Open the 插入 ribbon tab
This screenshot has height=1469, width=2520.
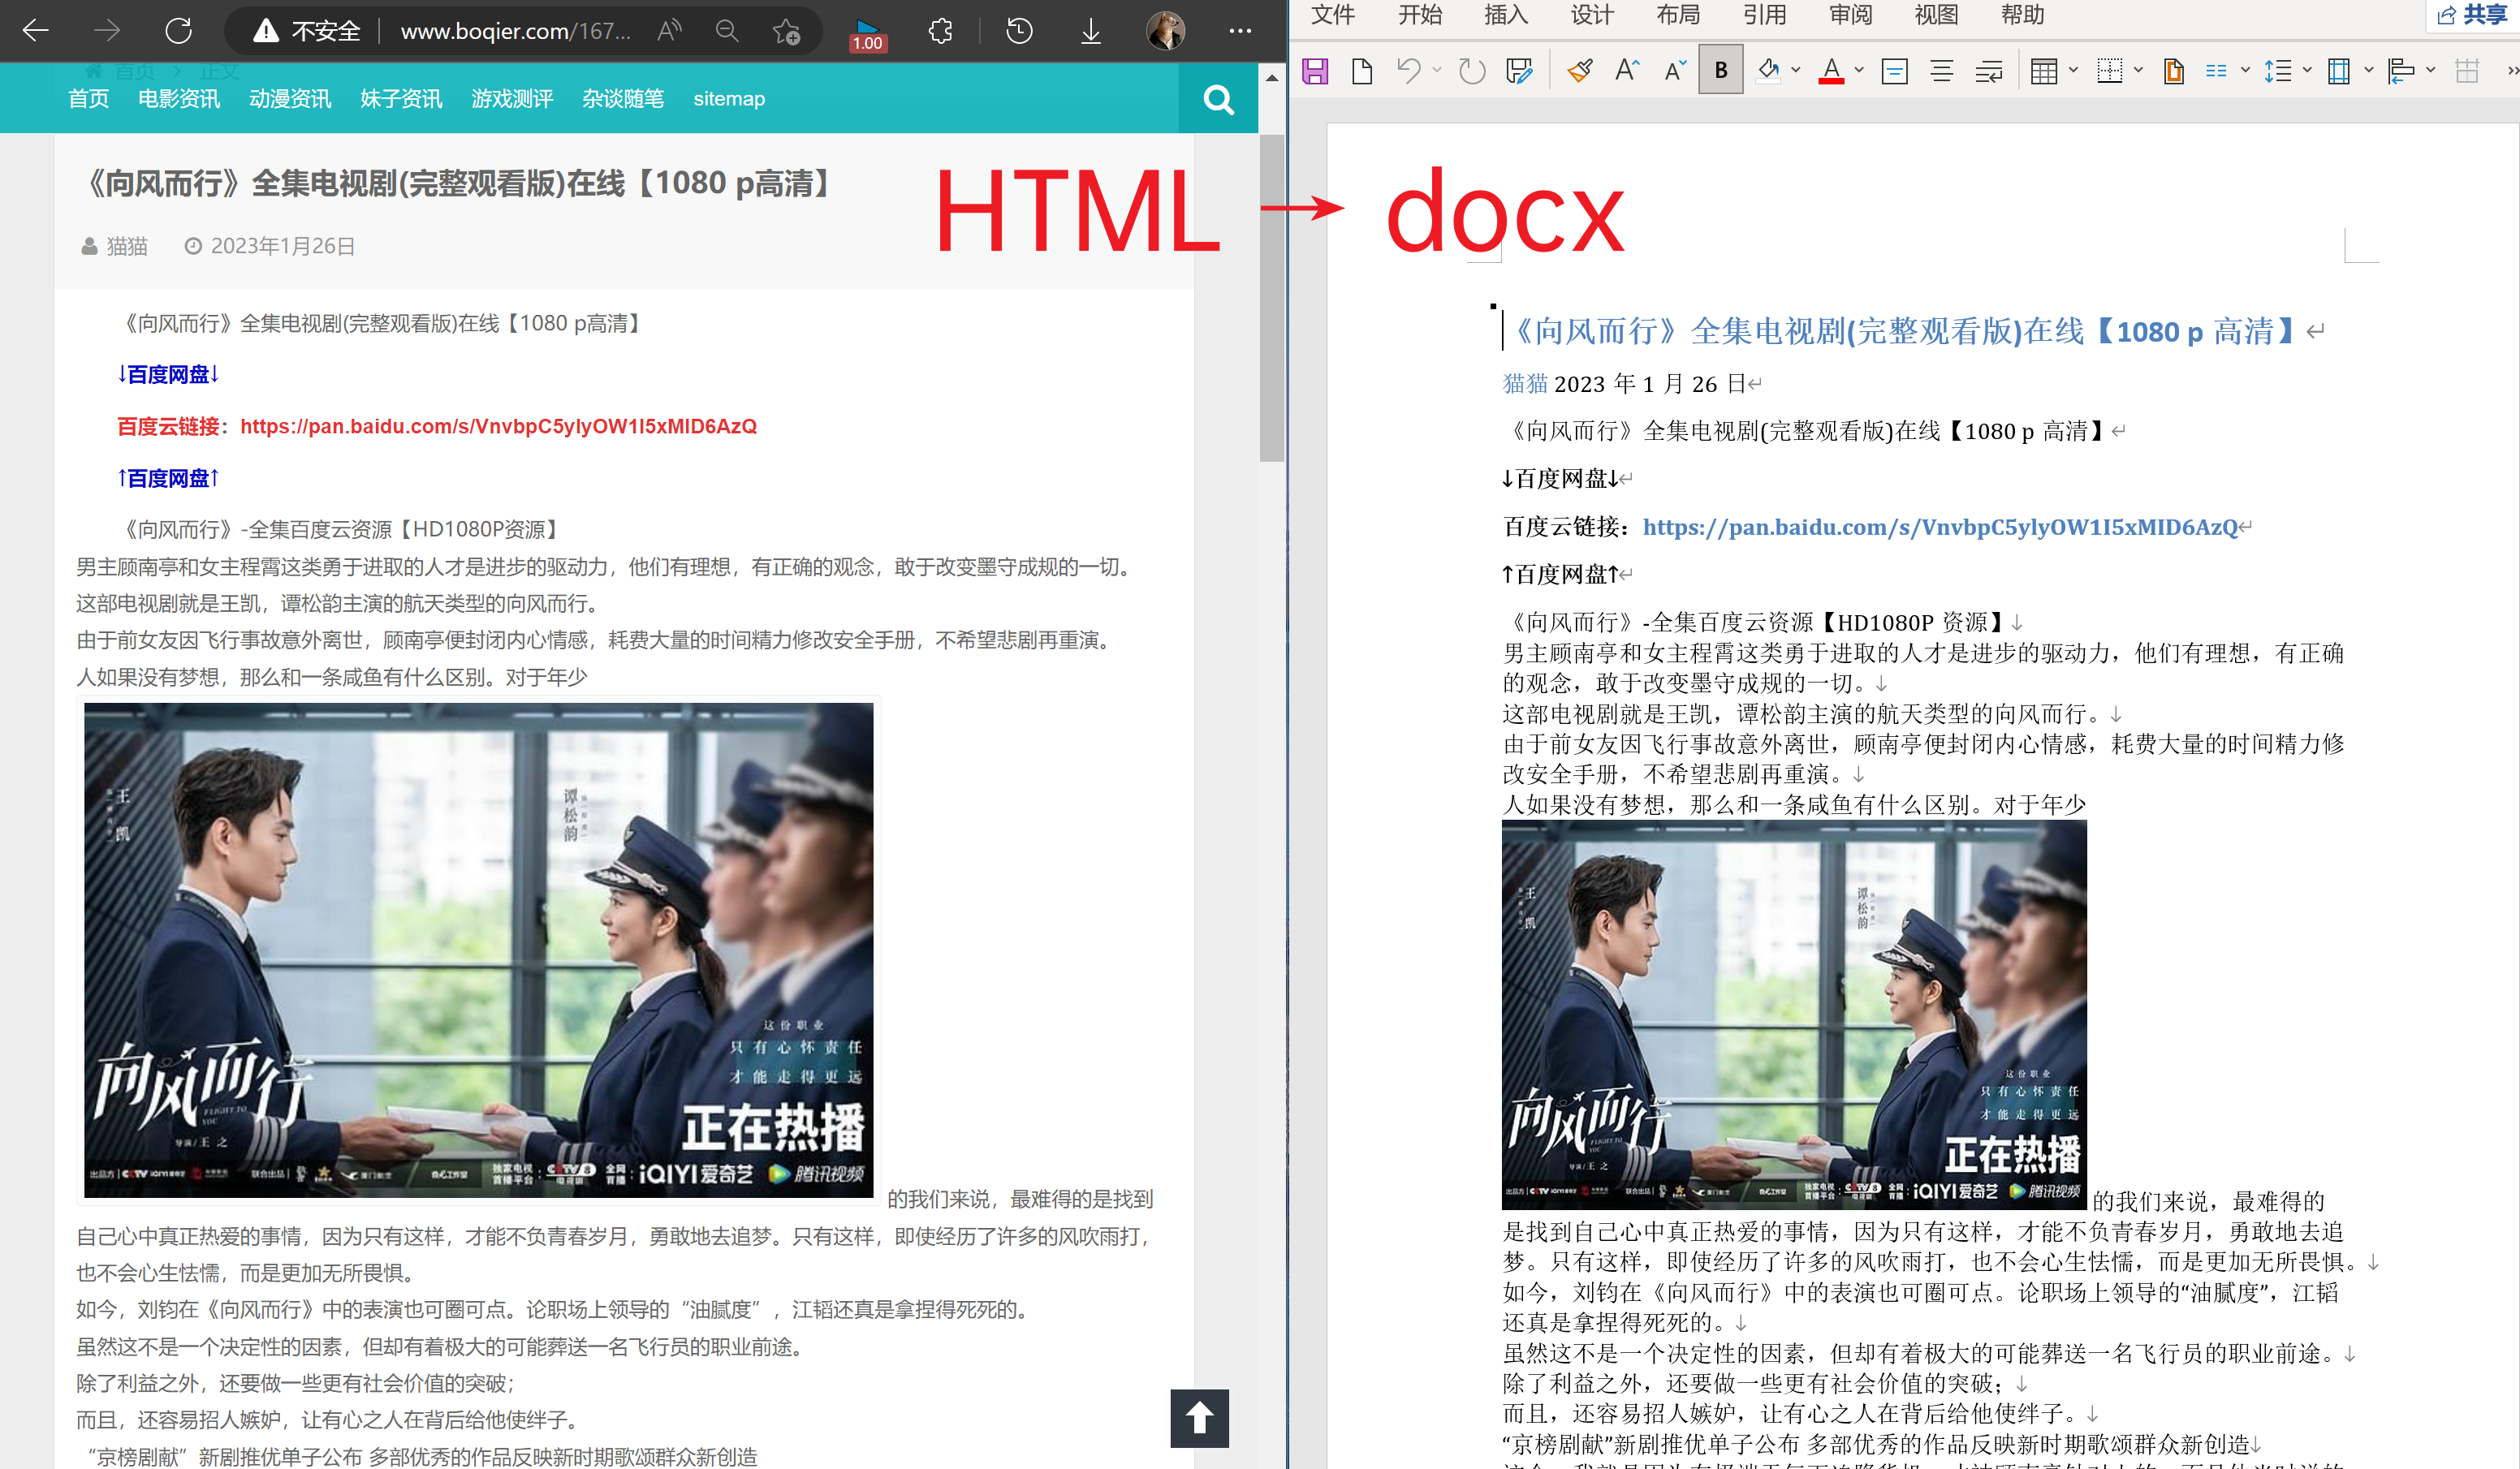pos(1506,15)
